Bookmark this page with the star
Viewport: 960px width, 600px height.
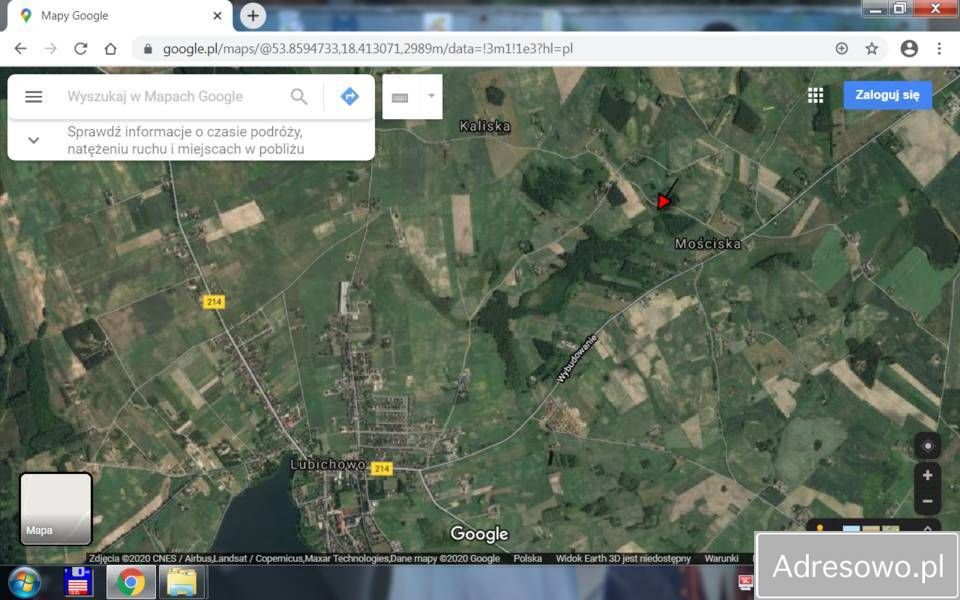872,48
